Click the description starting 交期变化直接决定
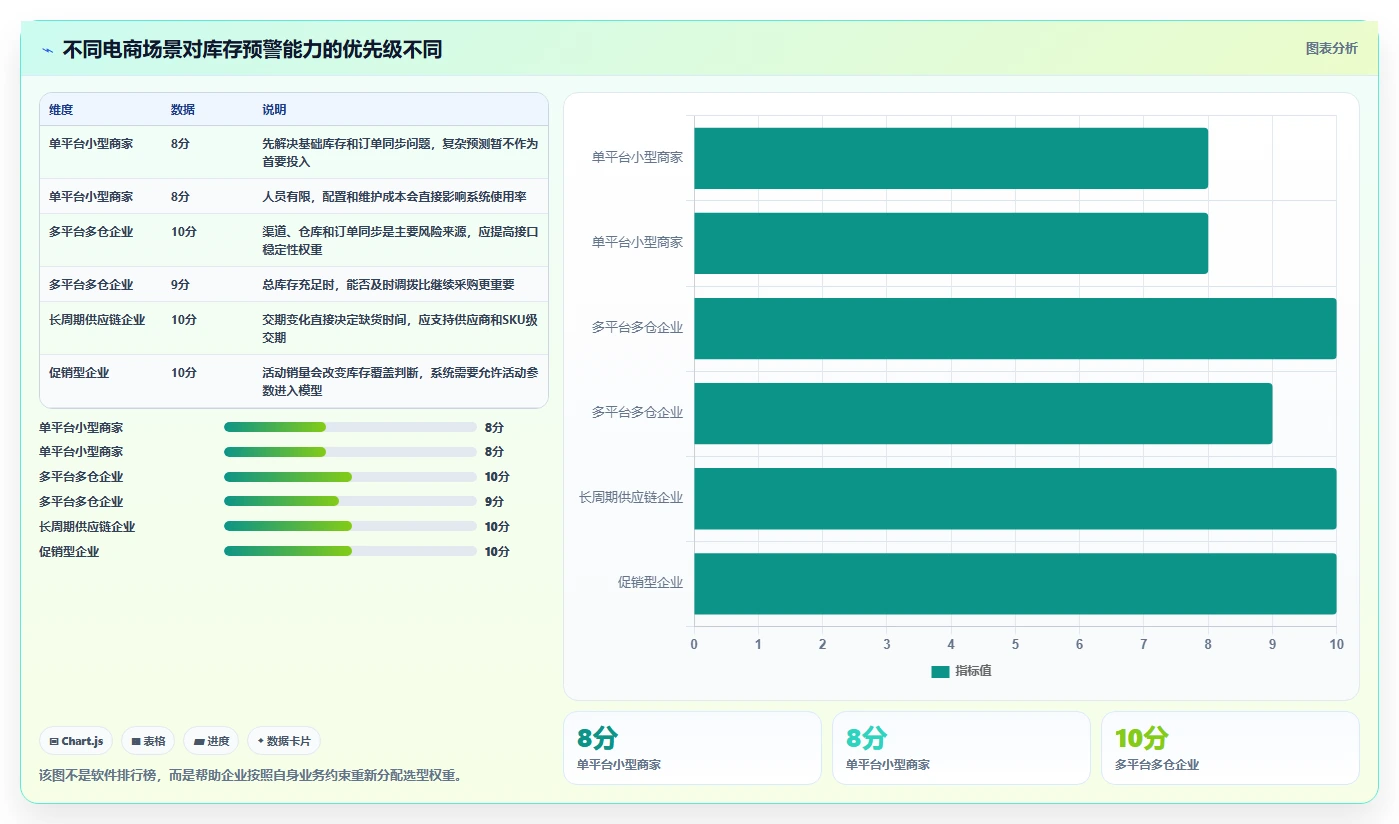 tap(400, 328)
